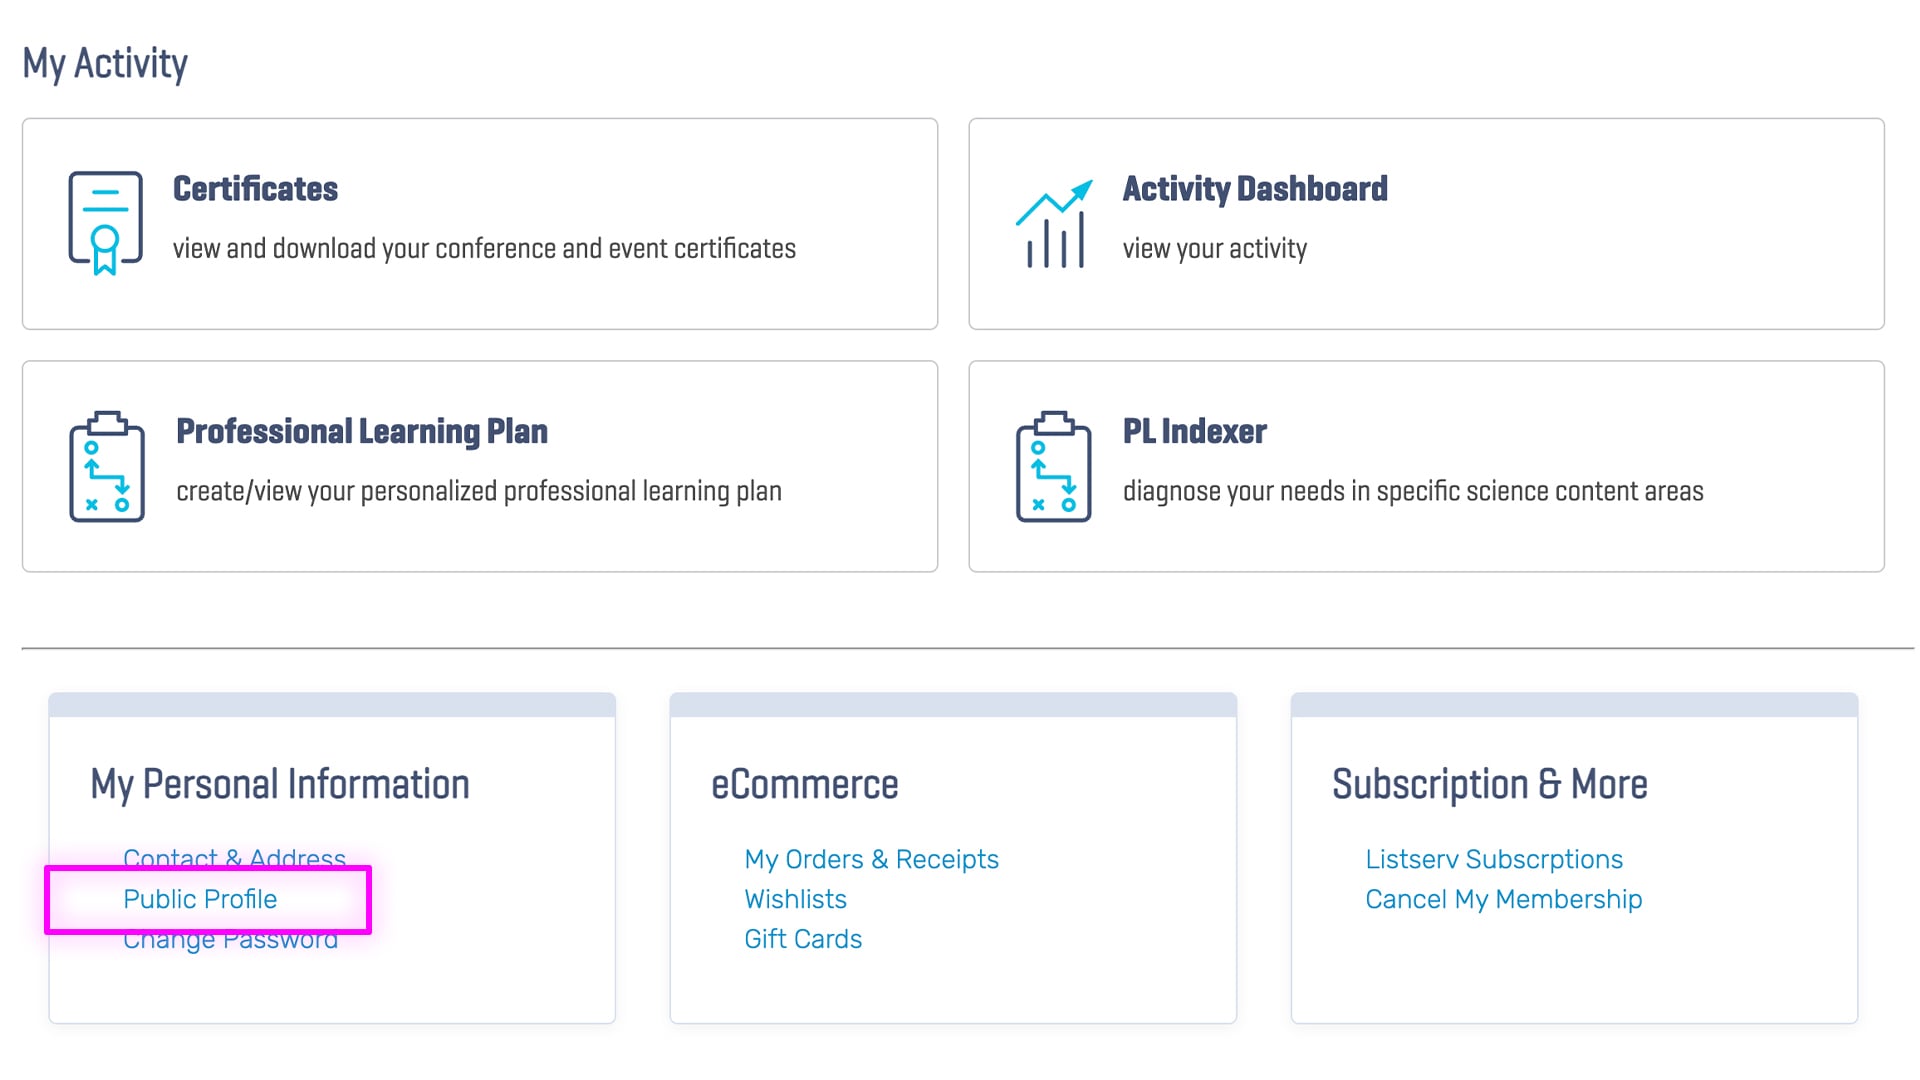Open the Professional Learning Plan heading
This screenshot has height=1080, width=1920.
pos(362,432)
